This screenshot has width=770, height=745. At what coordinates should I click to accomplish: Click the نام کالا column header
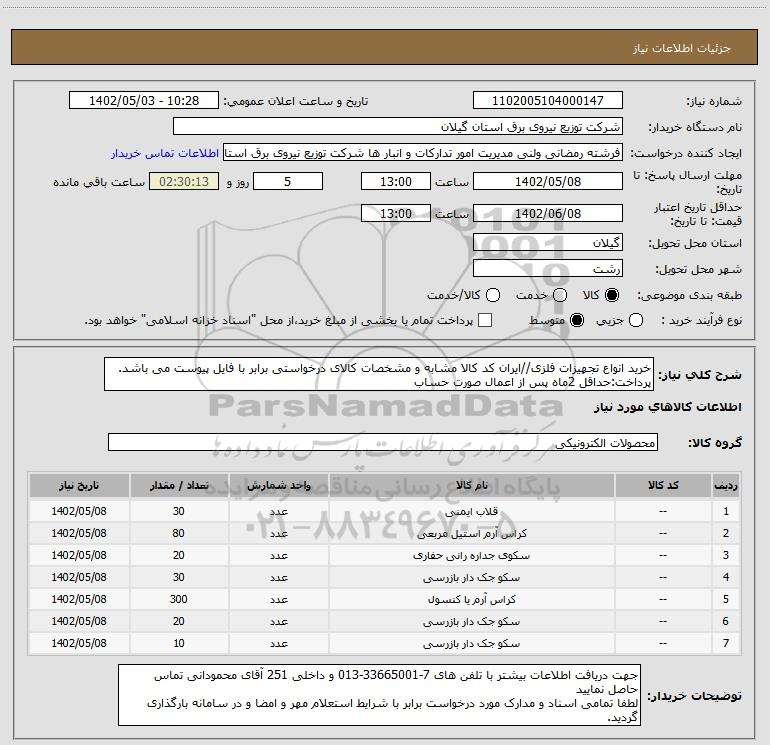click(x=471, y=485)
